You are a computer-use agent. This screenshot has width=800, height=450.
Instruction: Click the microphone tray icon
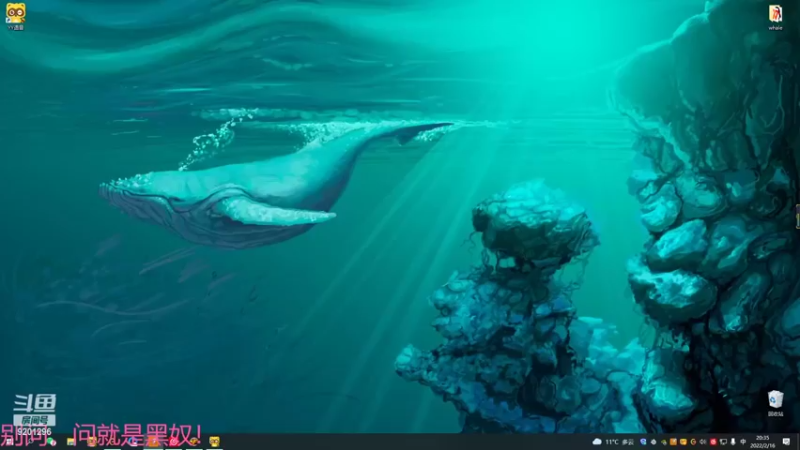(733, 442)
